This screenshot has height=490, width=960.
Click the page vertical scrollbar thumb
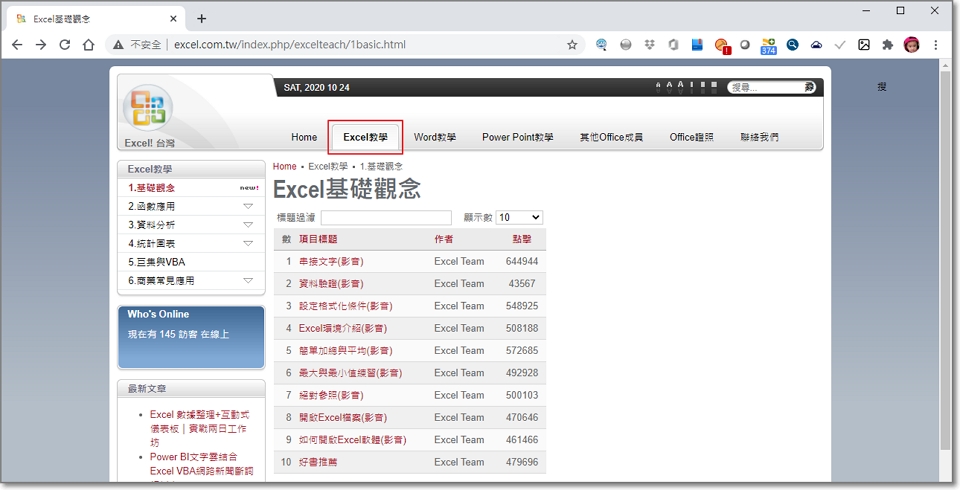click(x=945, y=262)
